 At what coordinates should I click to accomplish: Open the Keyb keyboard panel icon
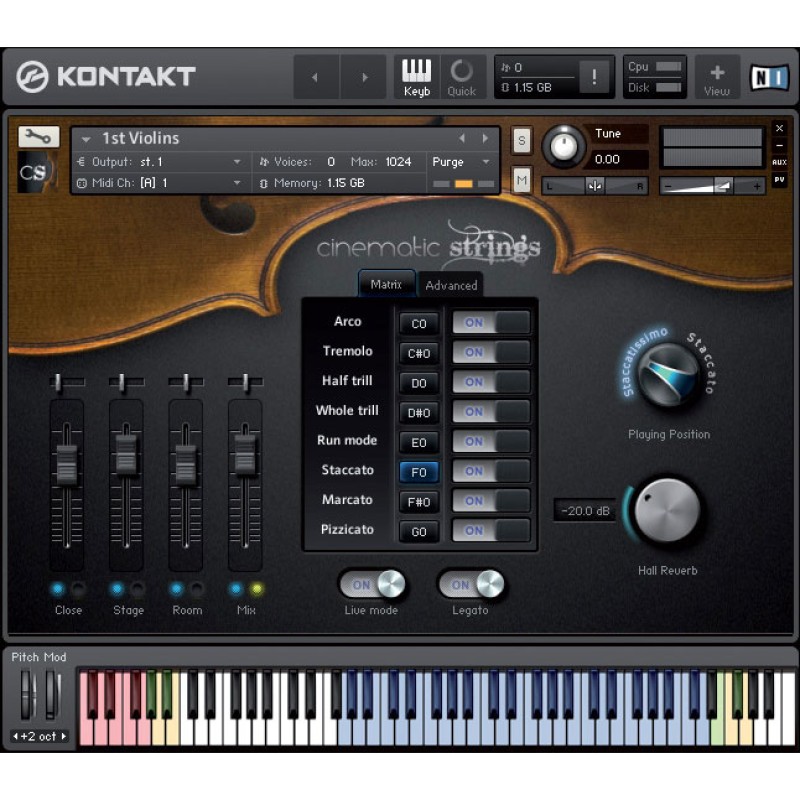click(417, 76)
